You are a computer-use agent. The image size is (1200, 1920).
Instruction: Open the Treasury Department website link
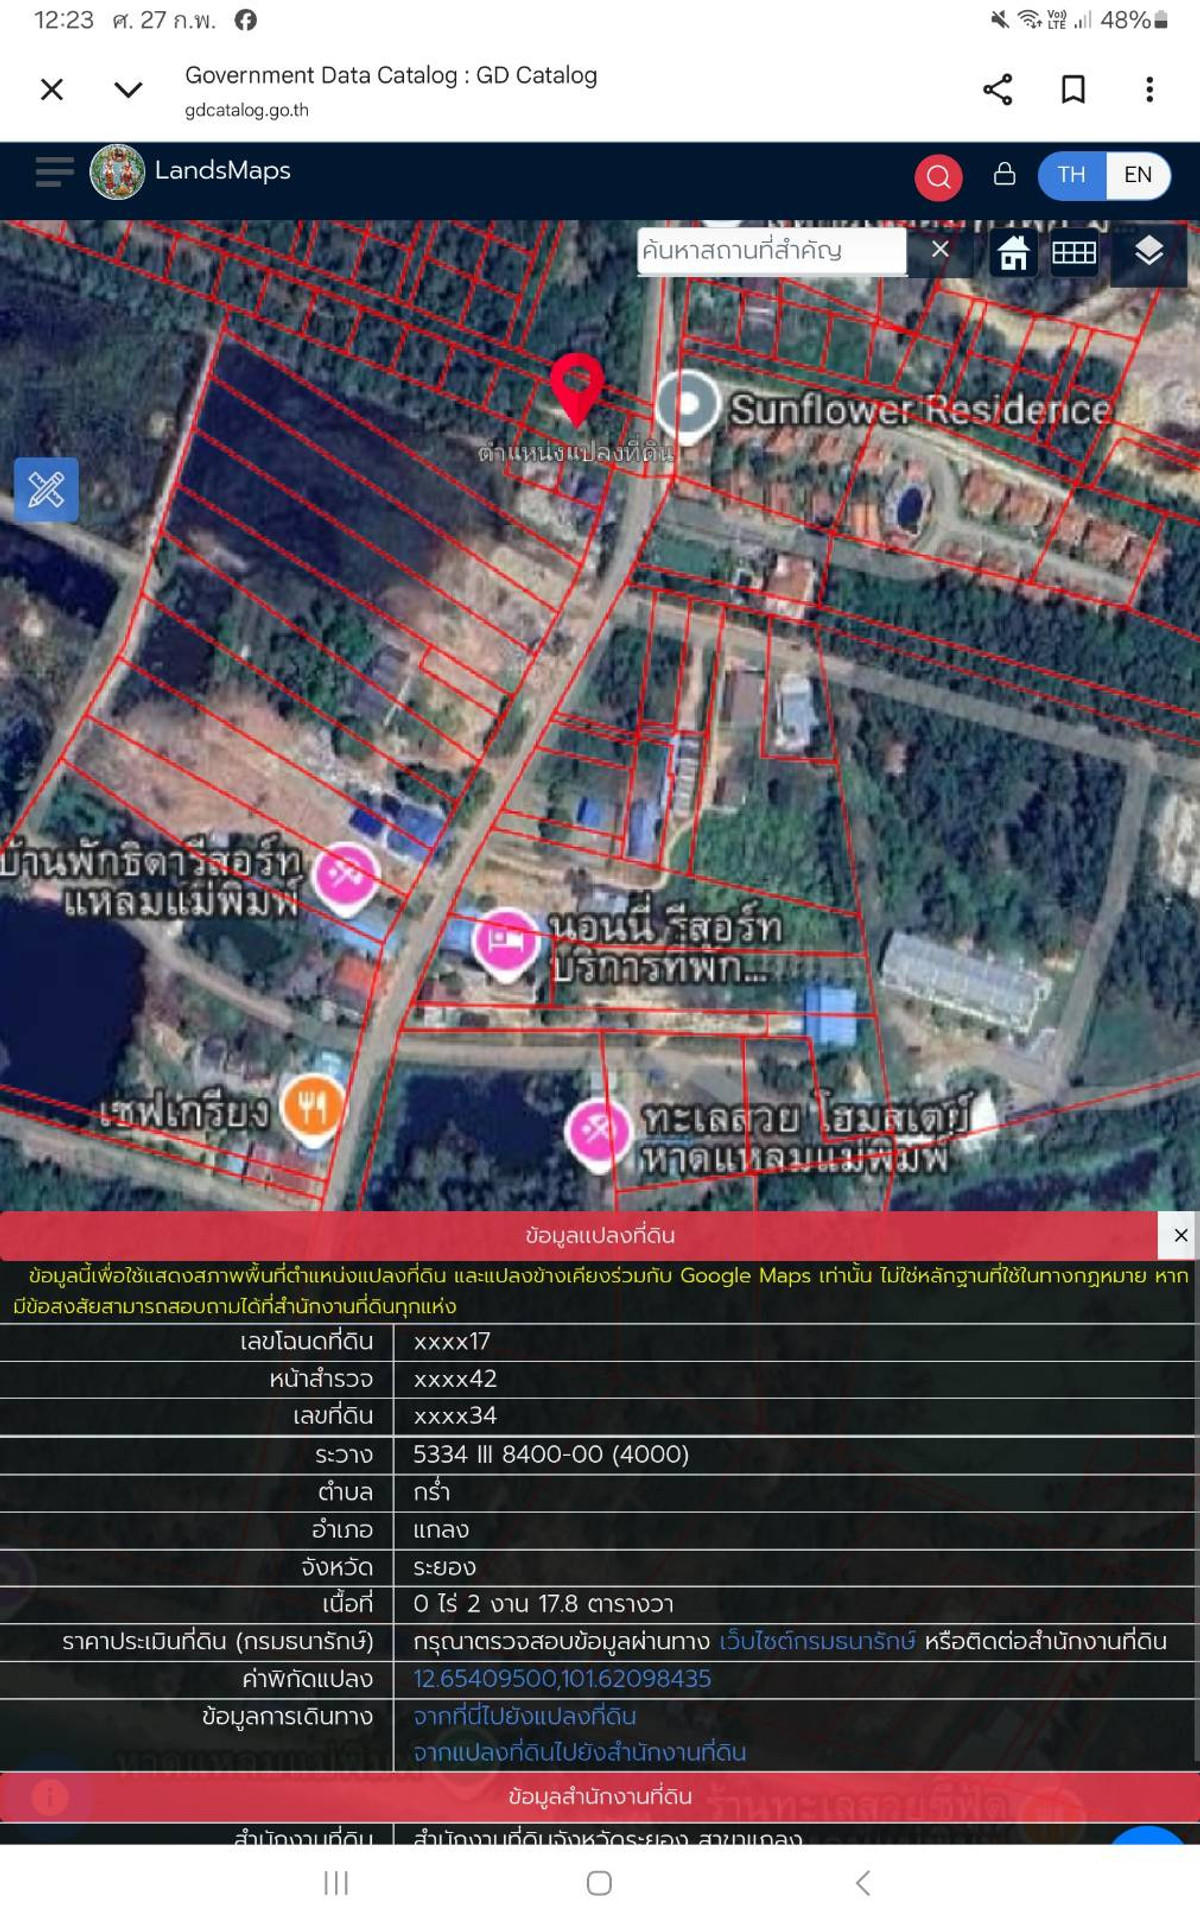click(816, 1641)
